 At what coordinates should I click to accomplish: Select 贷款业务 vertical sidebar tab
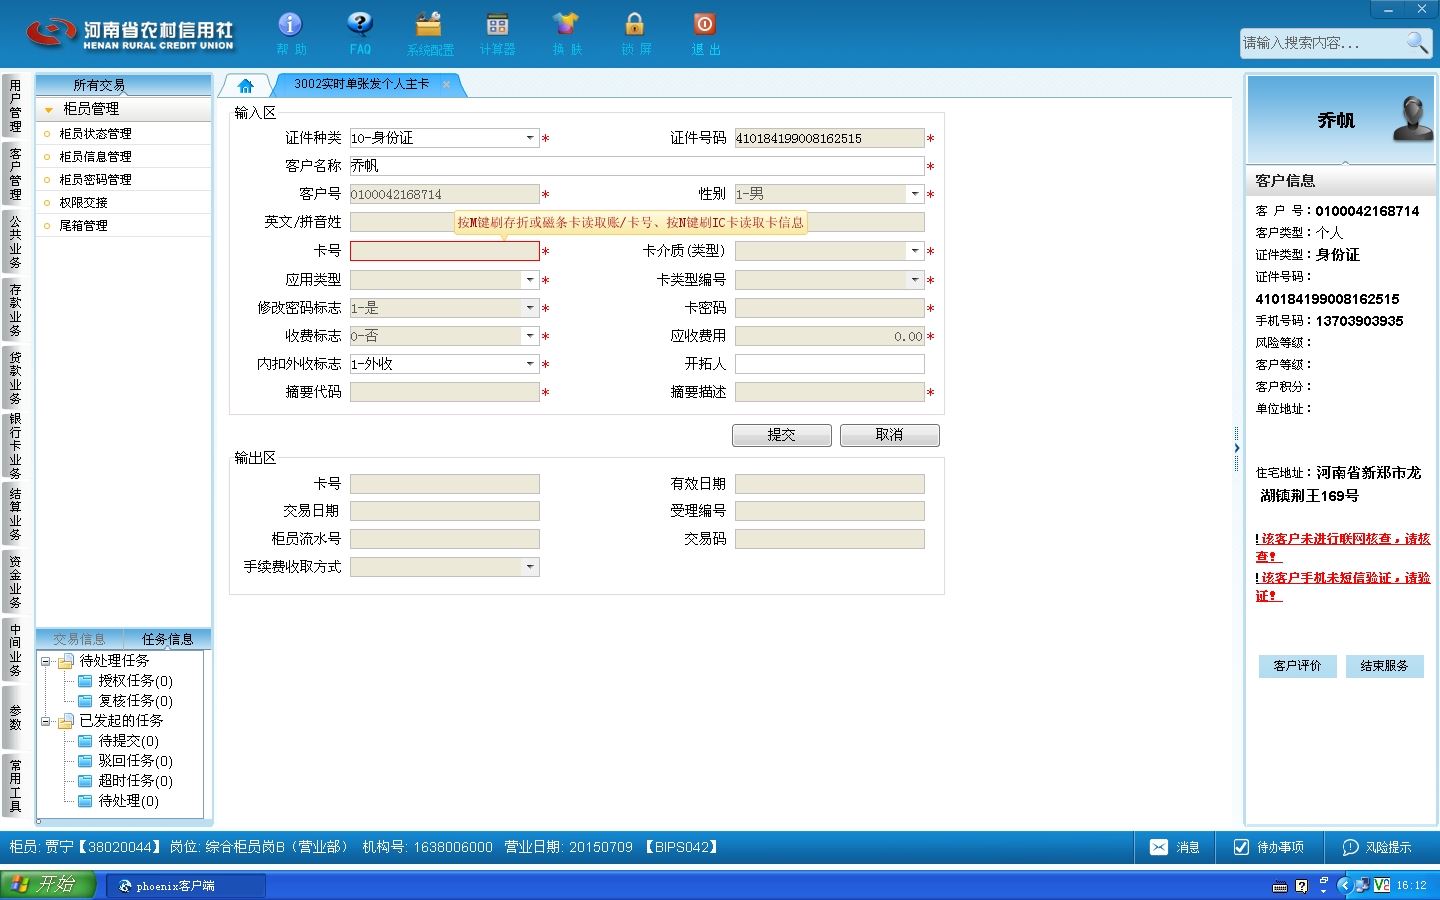(14, 378)
